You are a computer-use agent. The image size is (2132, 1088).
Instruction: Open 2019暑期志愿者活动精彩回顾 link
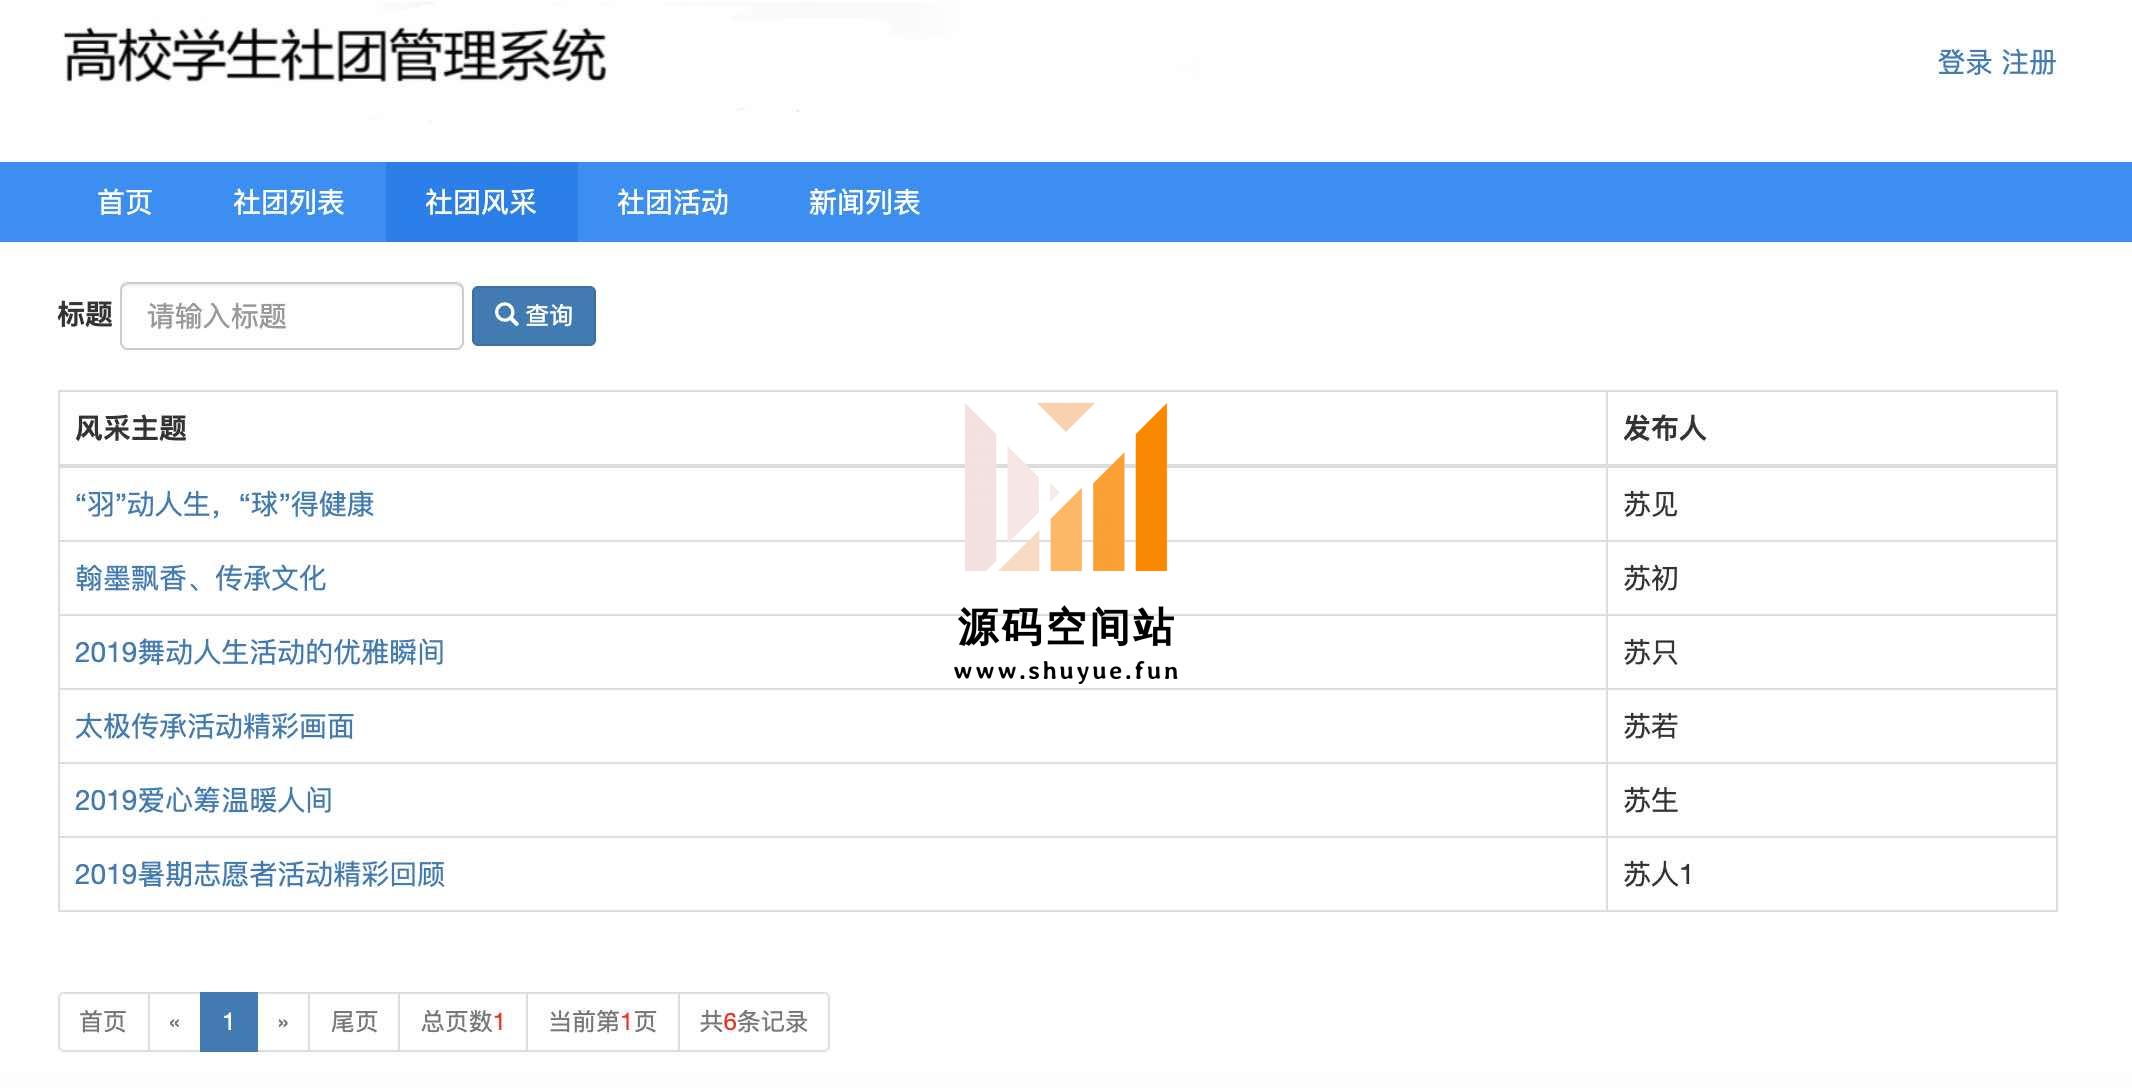pos(260,874)
